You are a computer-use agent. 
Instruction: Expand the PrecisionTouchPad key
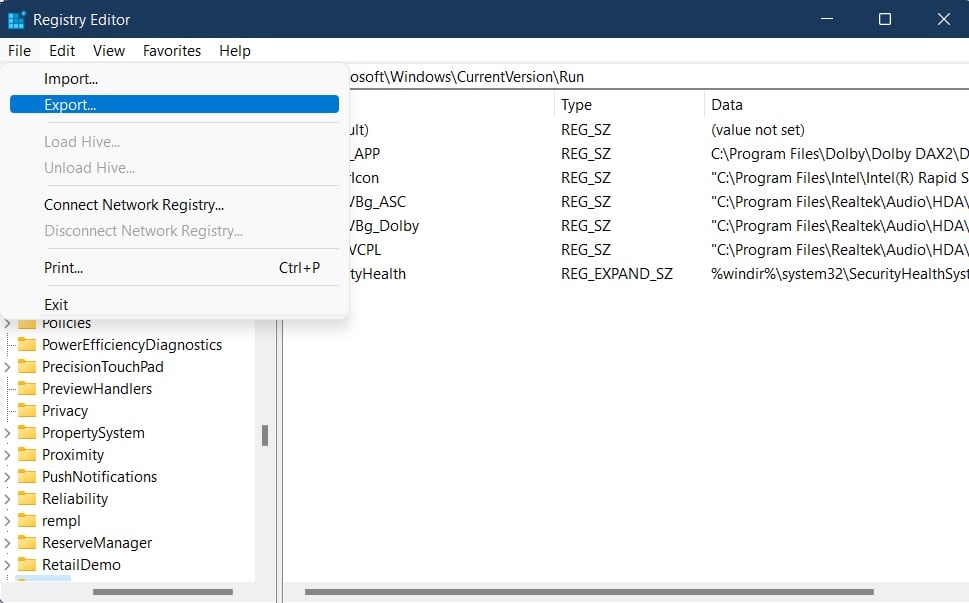7,367
